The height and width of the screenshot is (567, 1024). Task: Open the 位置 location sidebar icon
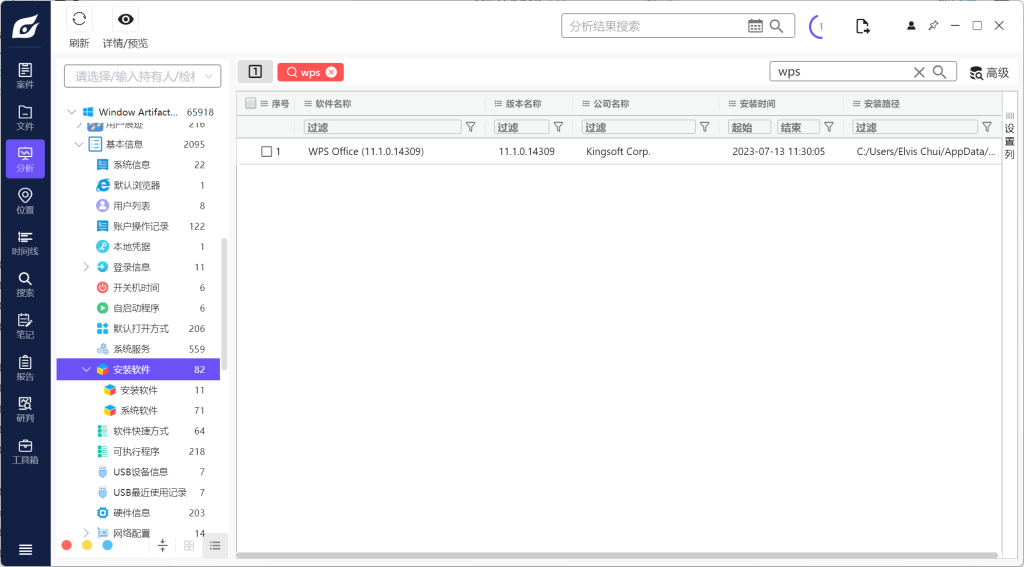(x=25, y=201)
